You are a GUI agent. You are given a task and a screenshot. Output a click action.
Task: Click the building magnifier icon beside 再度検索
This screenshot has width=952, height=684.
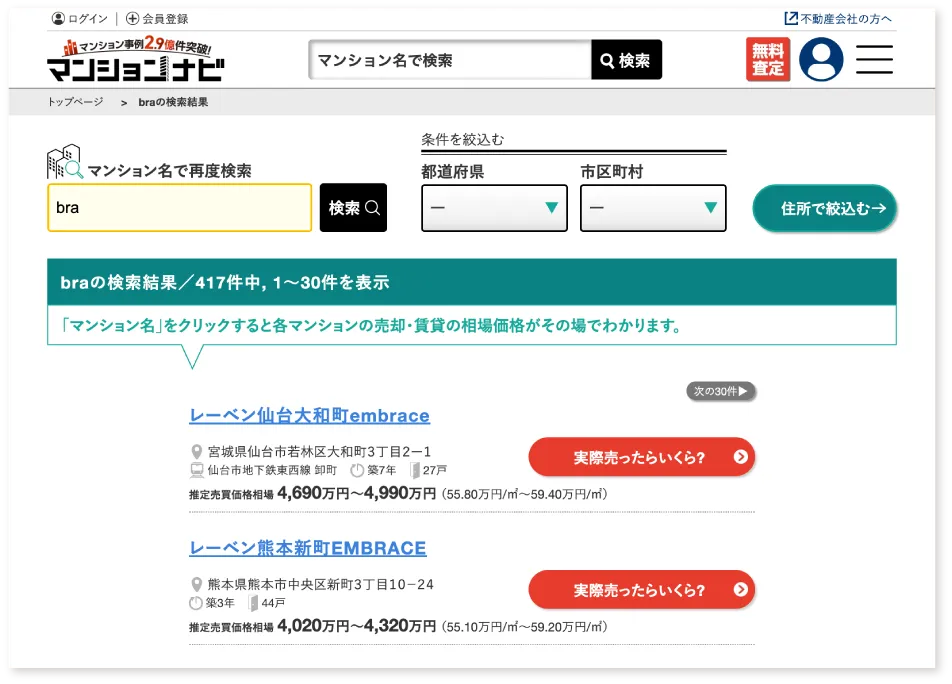click(x=65, y=162)
